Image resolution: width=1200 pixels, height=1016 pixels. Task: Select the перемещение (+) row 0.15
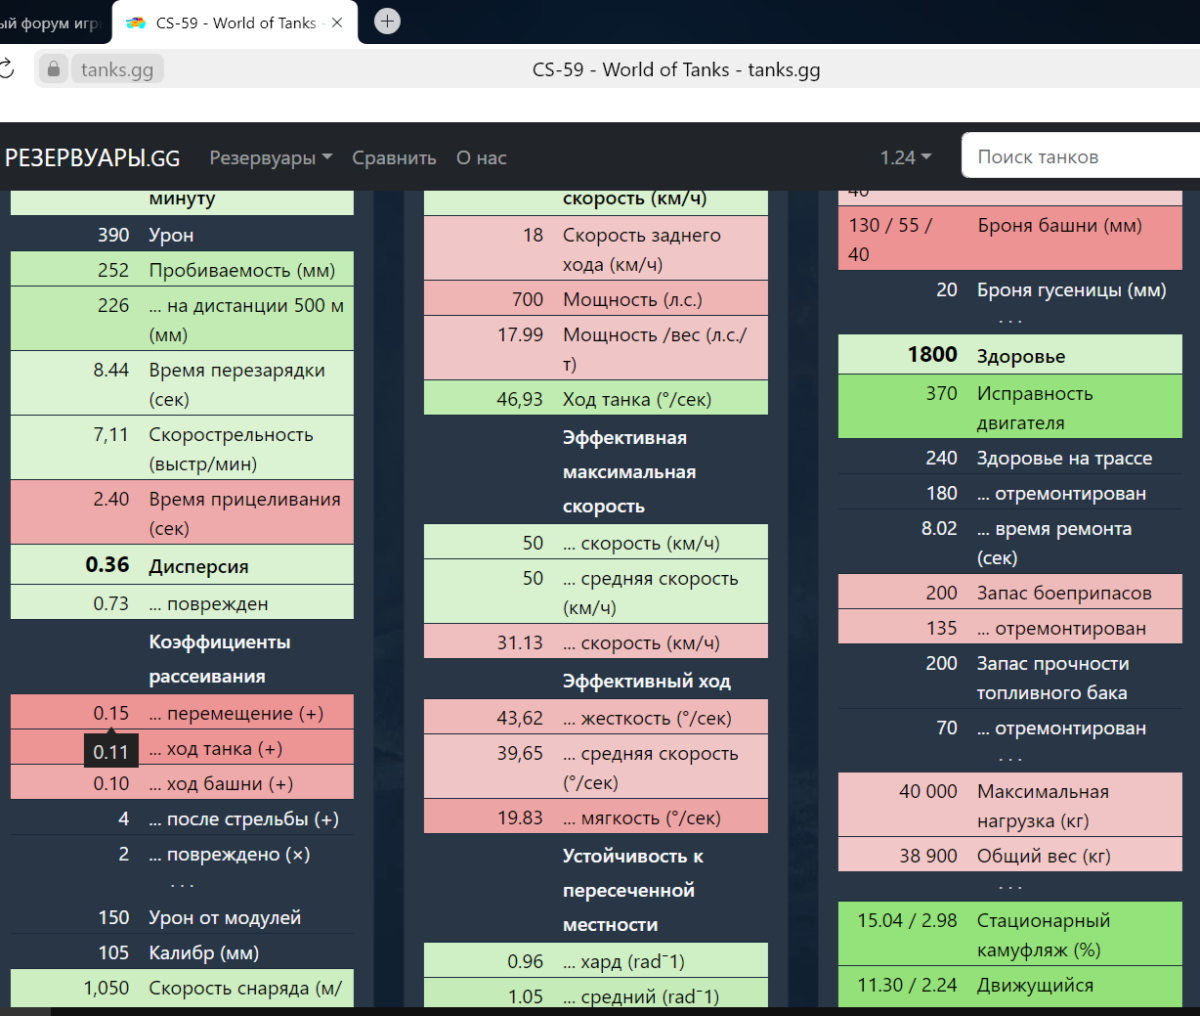[182, 713]
